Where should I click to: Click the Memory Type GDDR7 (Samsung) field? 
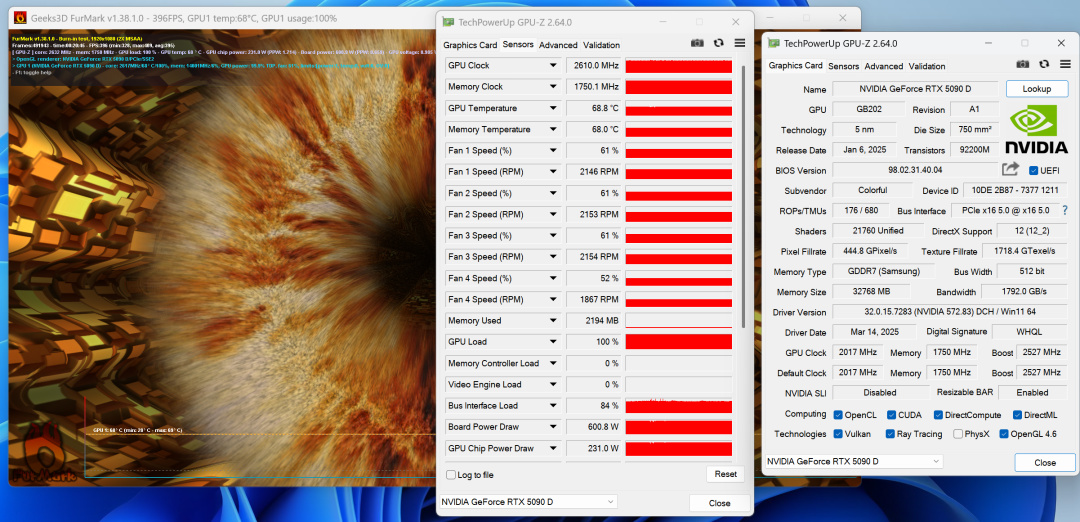(883, 271)
